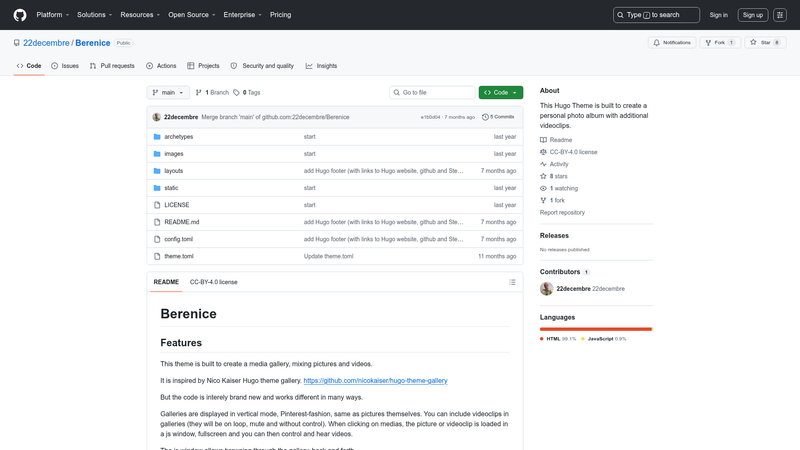The image size is (800, 450).
Task: Open the images folder
Action: point(173,154)
